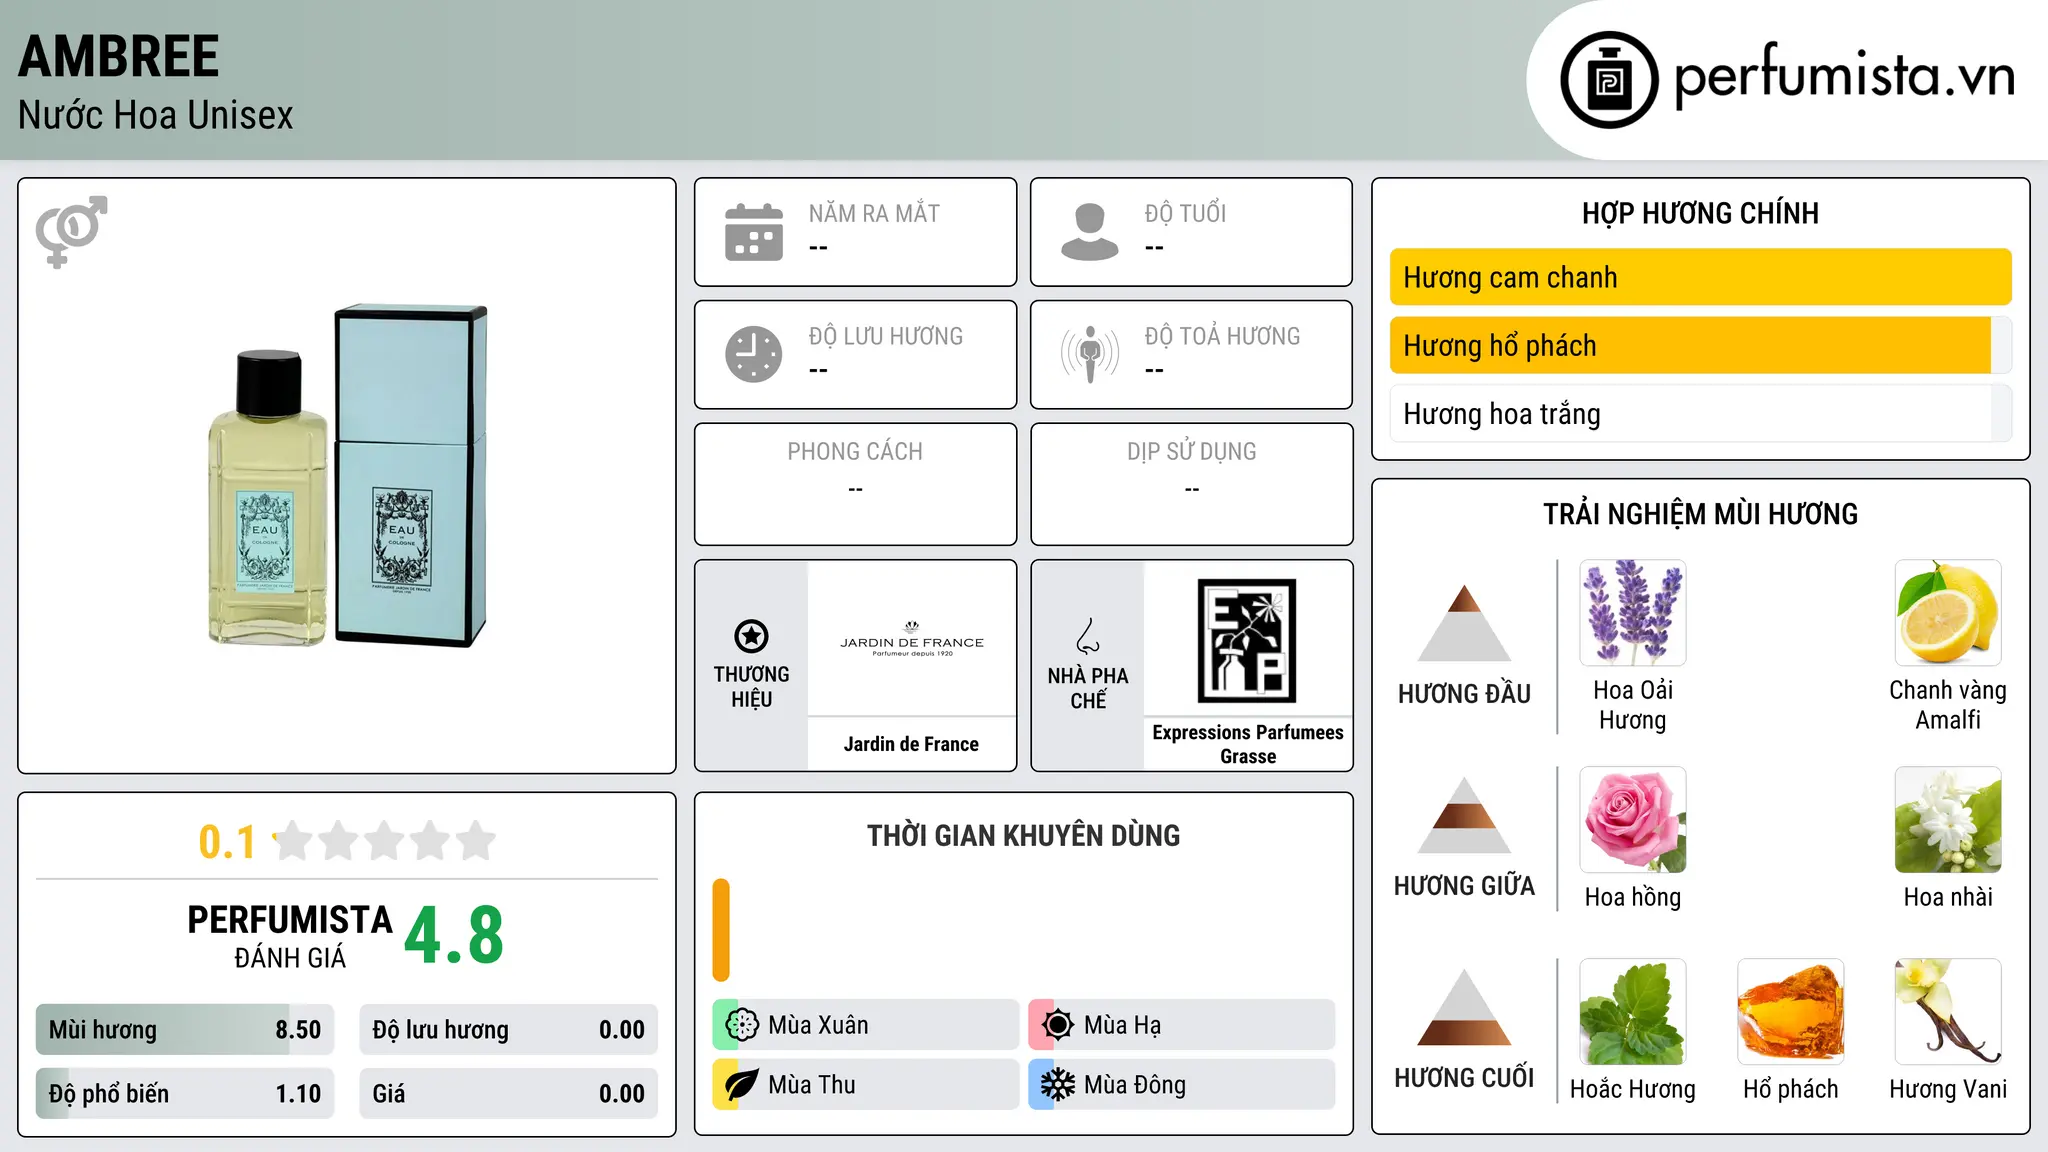Click the Nước Hoa Unisex subtitle
This screenshot has height=1152, width=2048.
point(156,115)
